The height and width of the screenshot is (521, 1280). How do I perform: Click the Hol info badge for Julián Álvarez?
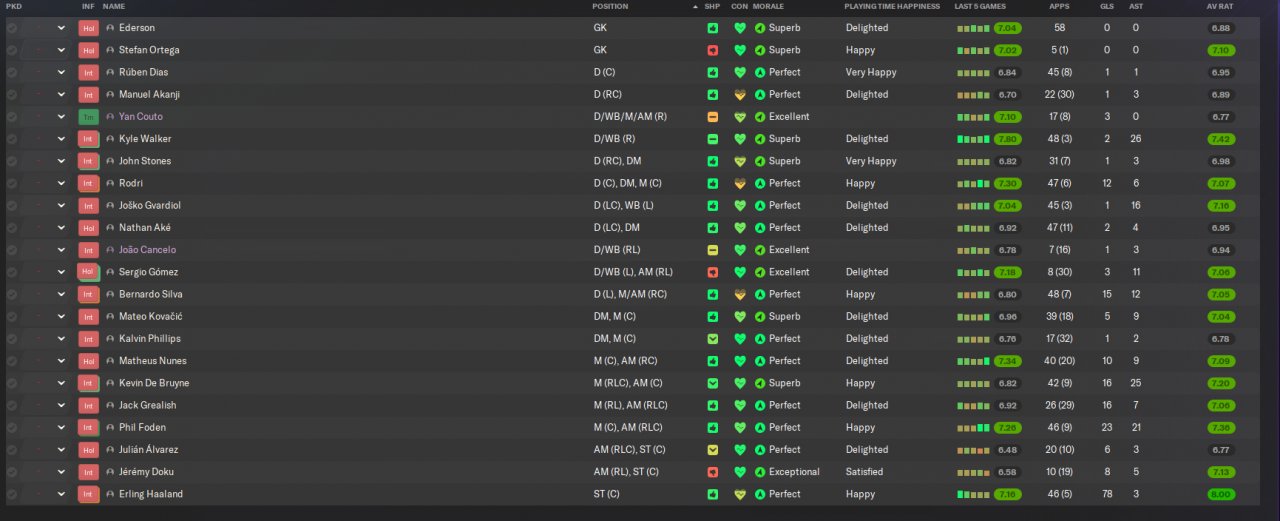[89, 450]
